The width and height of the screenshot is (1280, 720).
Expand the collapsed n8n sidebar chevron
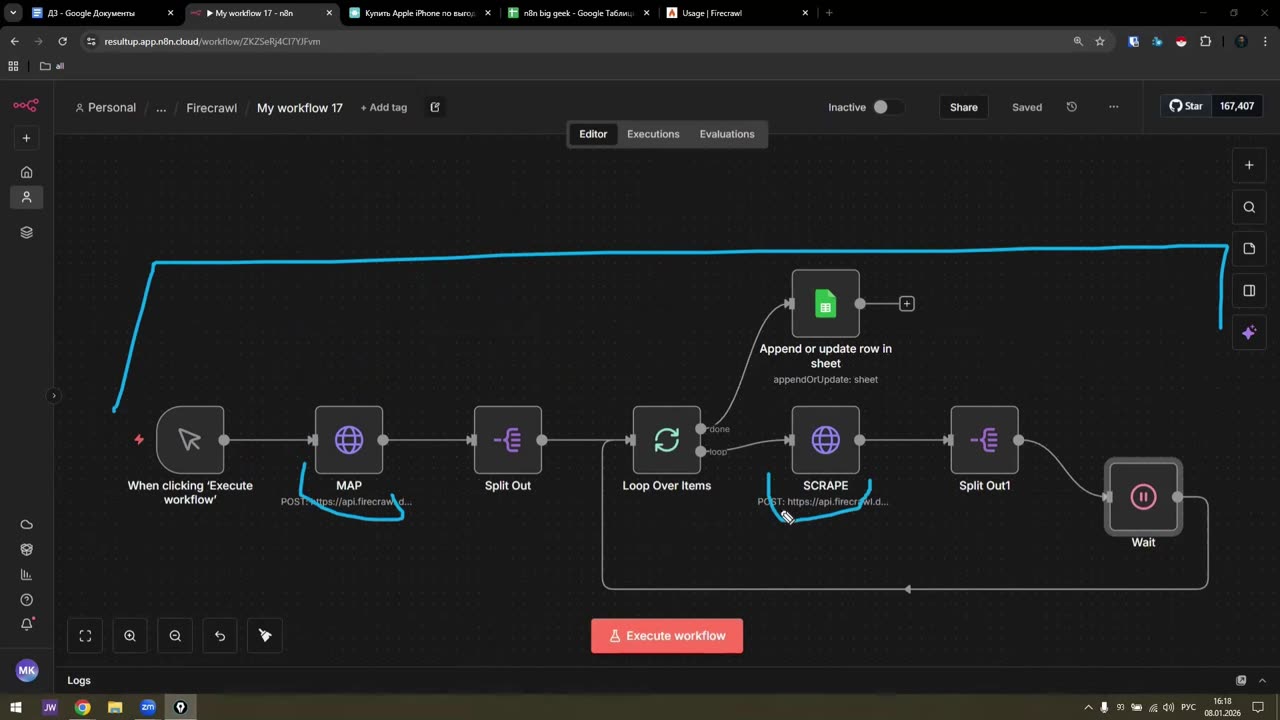point(54,395)
